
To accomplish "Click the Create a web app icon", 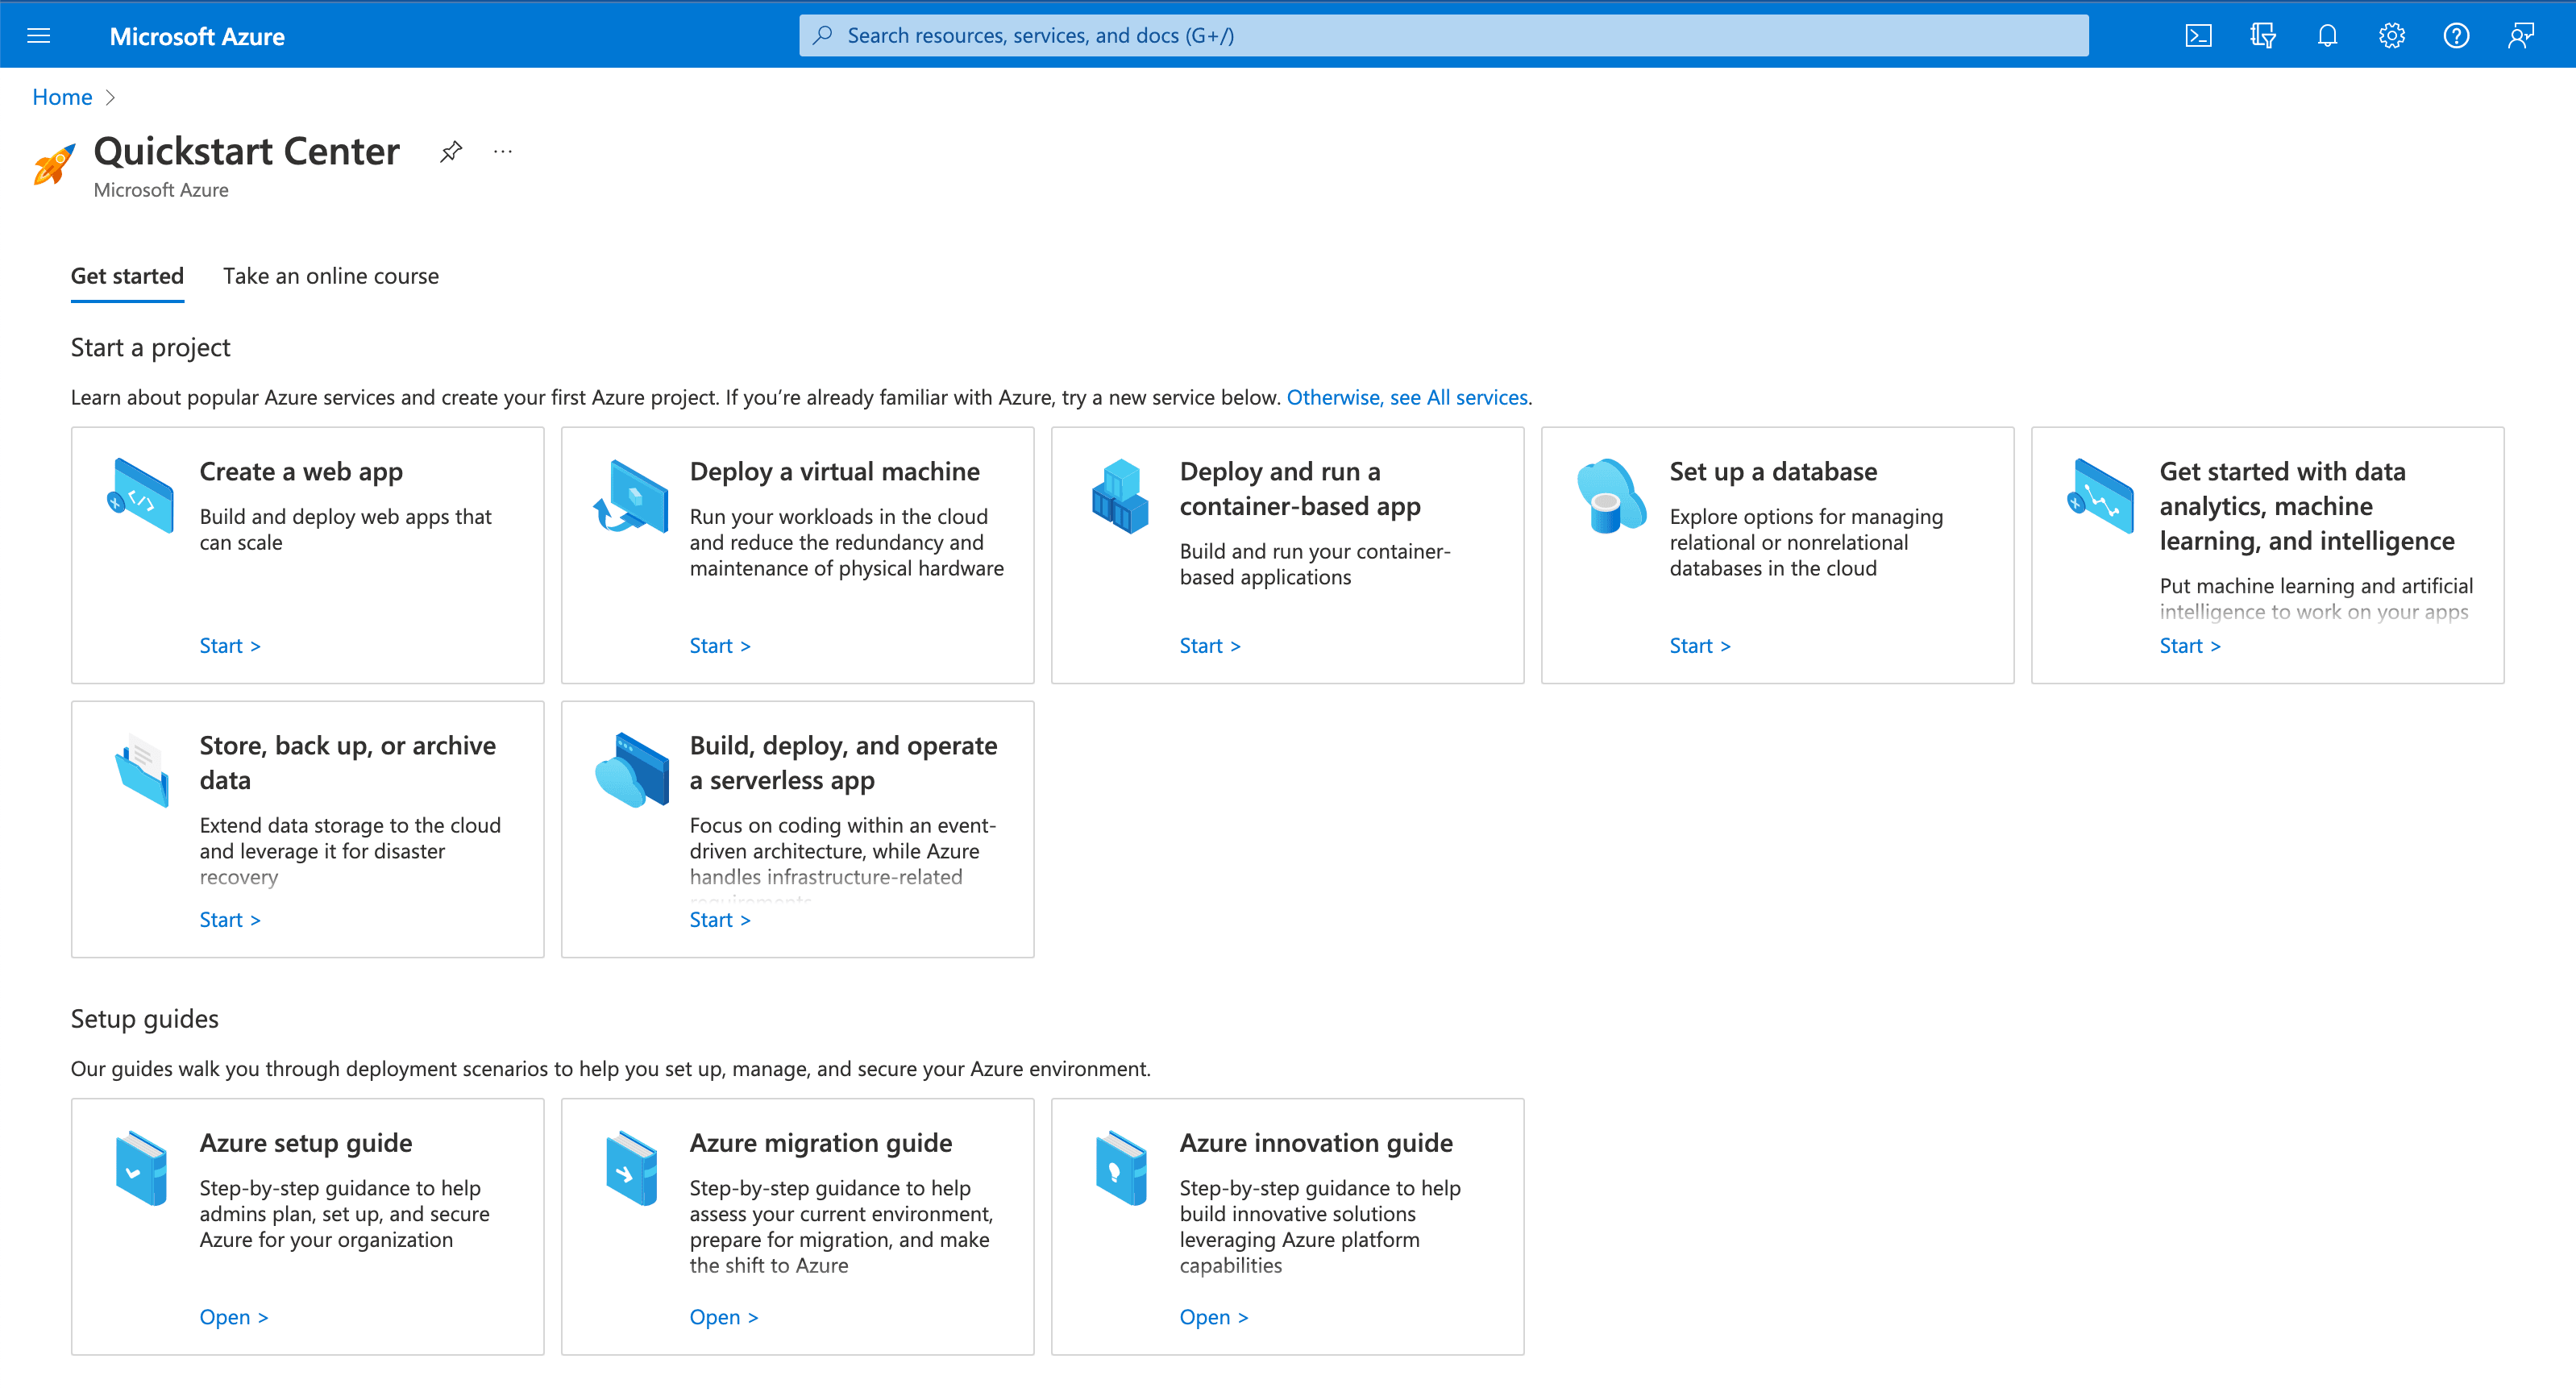I will 141,496.
